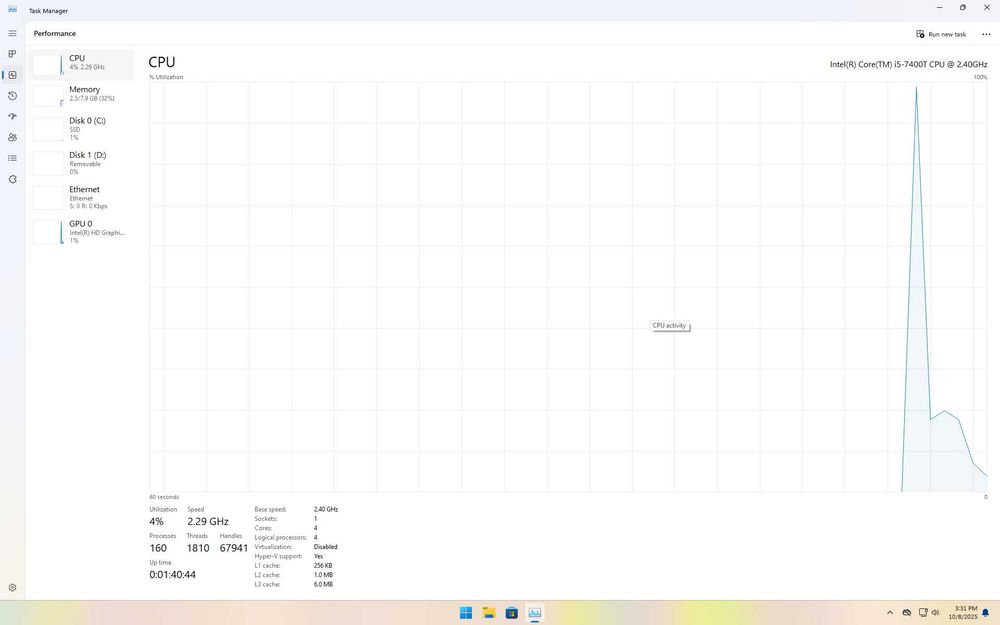The width and height of the screenshot is (1000, 625).
Task: Click Task Manager taskbar icon
Action: pyautogui.click(x=534, y=613)
